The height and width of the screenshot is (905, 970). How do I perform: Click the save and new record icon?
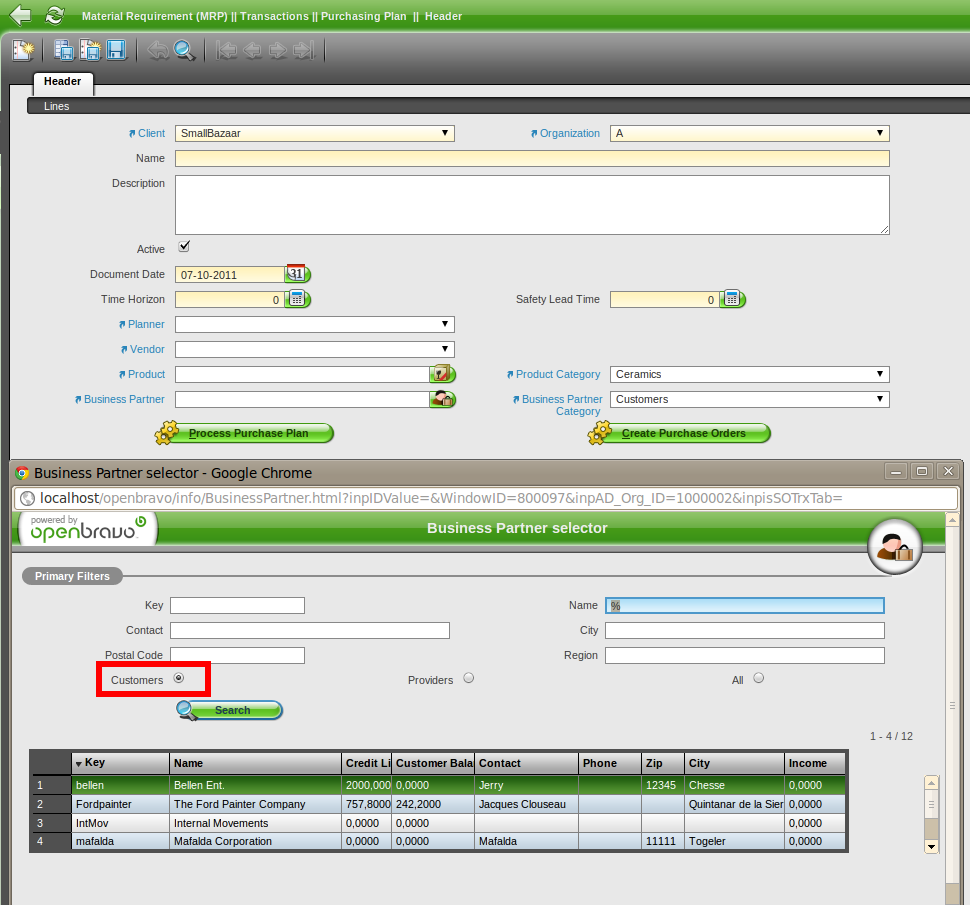pos(90,50)
